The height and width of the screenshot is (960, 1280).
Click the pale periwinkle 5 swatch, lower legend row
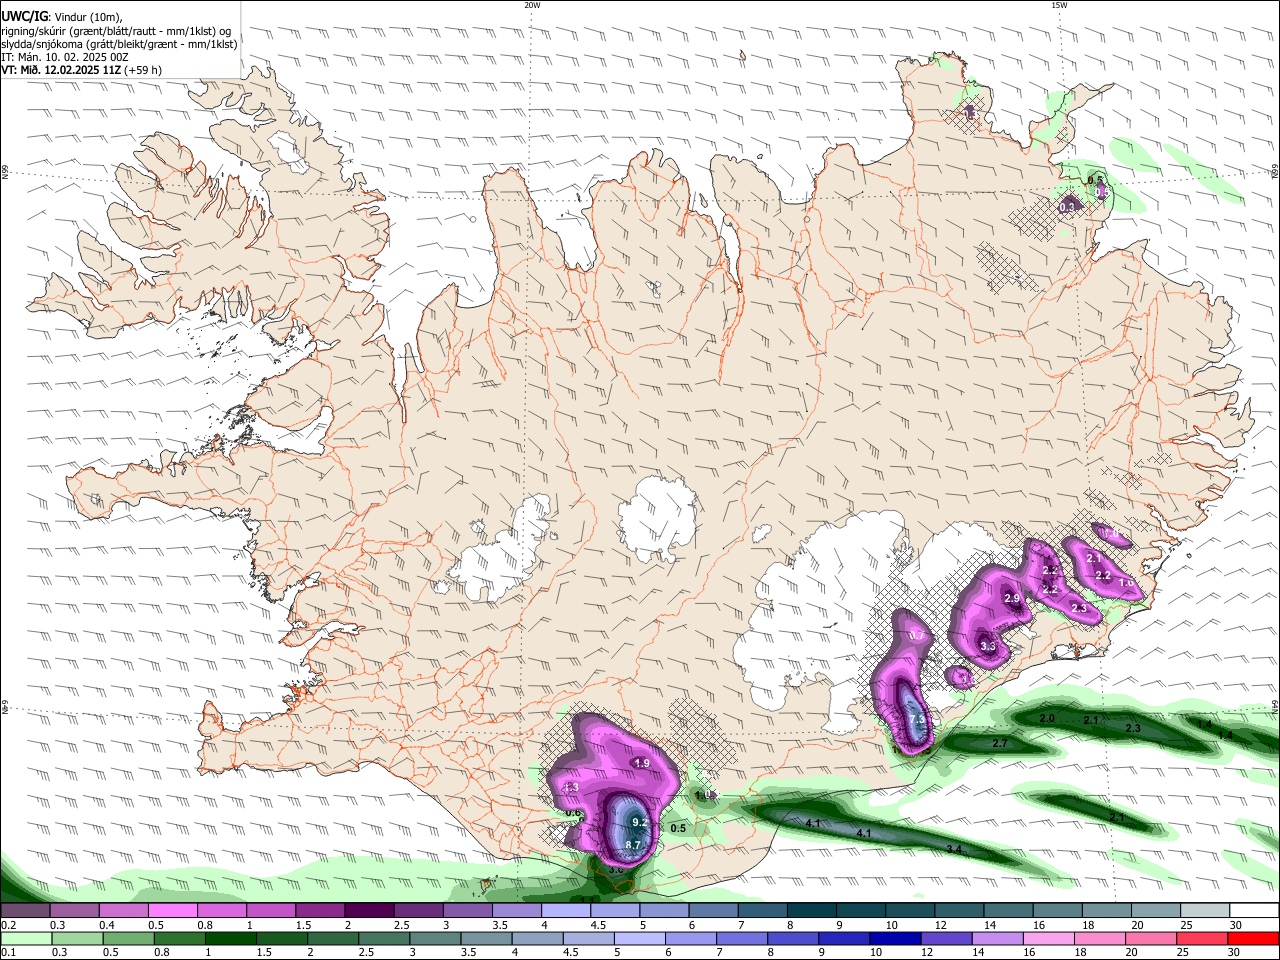[638, 938]
